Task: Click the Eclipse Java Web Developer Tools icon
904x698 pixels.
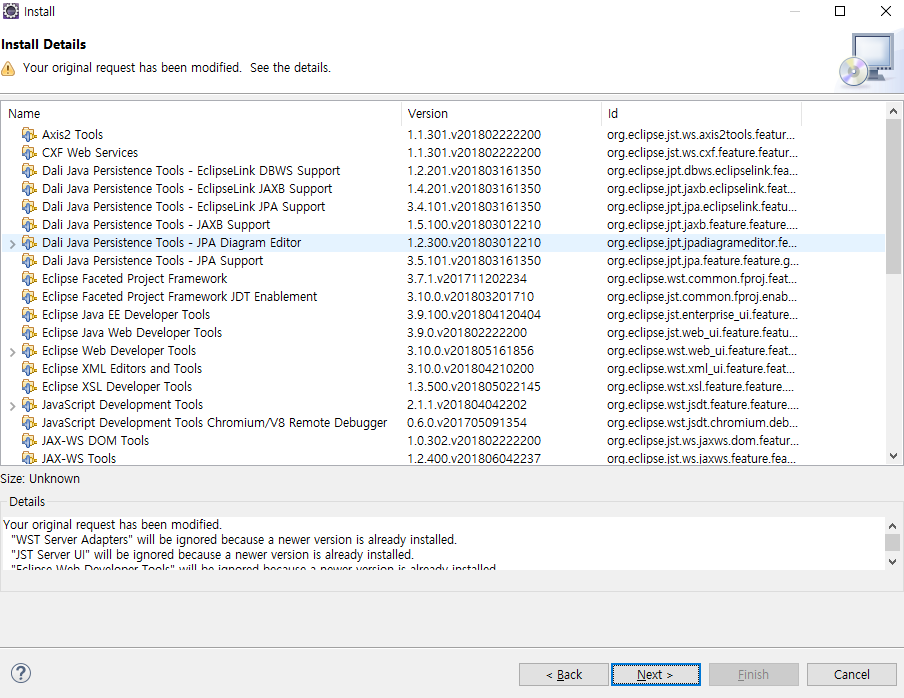Action: (29, 333)
